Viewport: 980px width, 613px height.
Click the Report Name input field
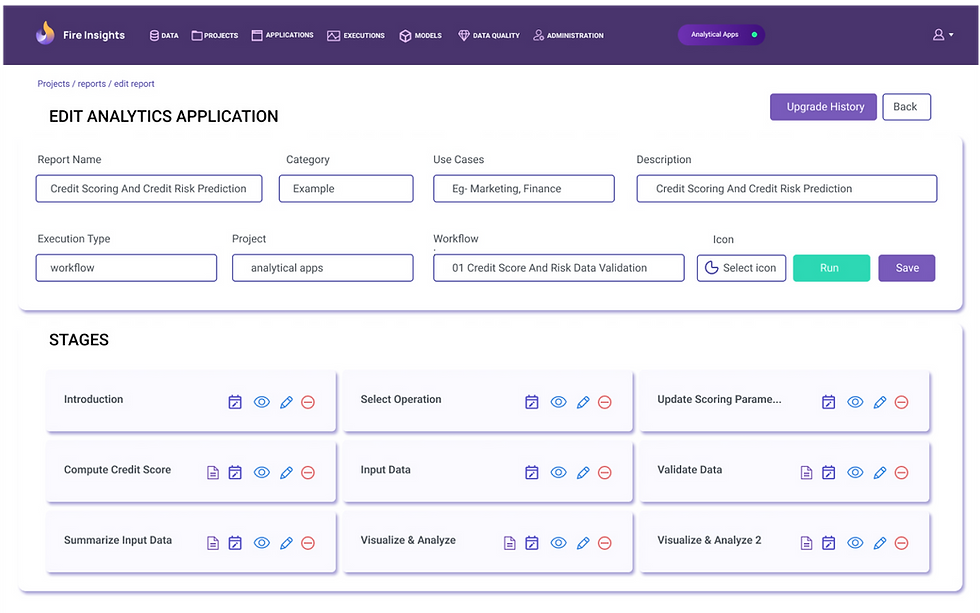[x=149, y=188]
